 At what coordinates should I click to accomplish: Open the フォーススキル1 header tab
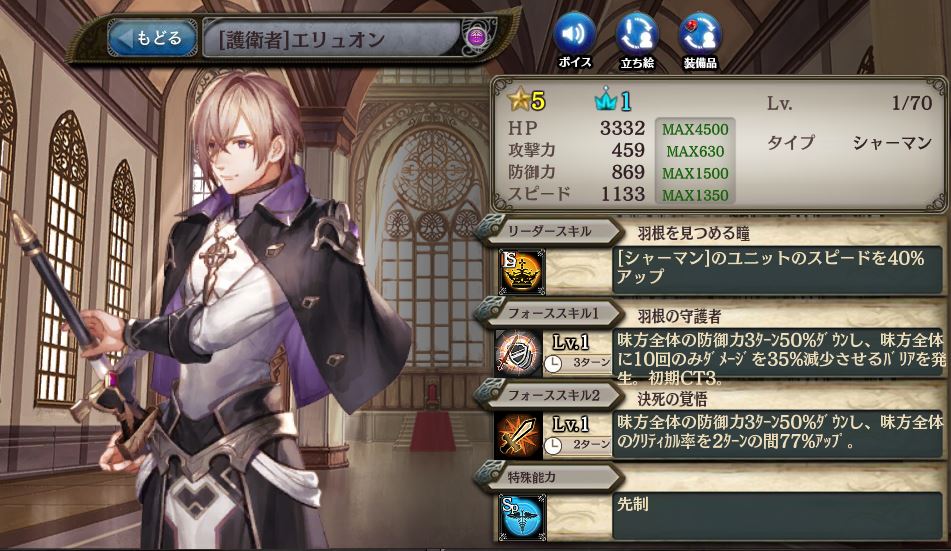549,314
